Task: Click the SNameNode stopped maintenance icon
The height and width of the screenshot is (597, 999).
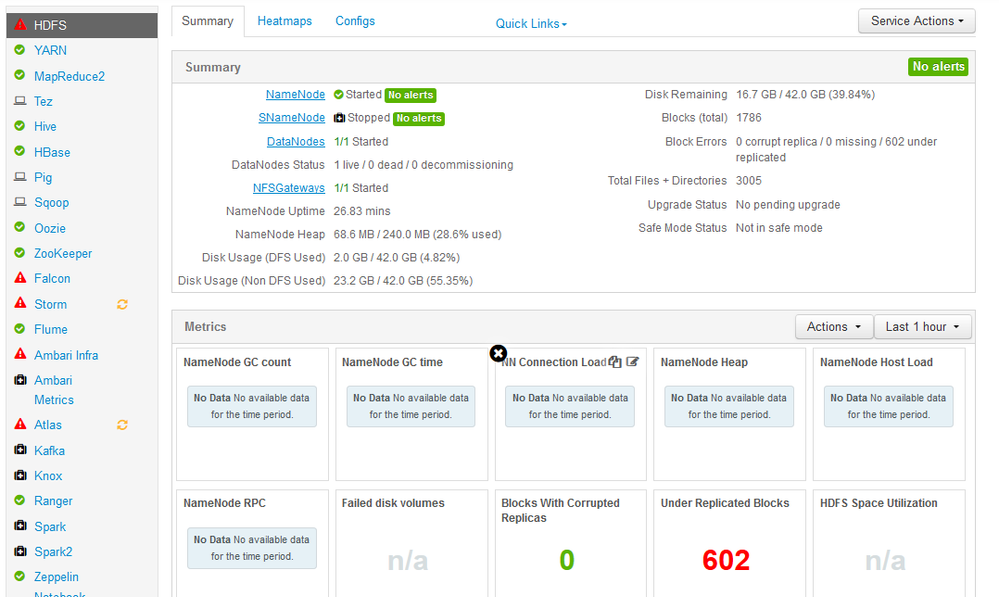Action: tap(340, 118)
